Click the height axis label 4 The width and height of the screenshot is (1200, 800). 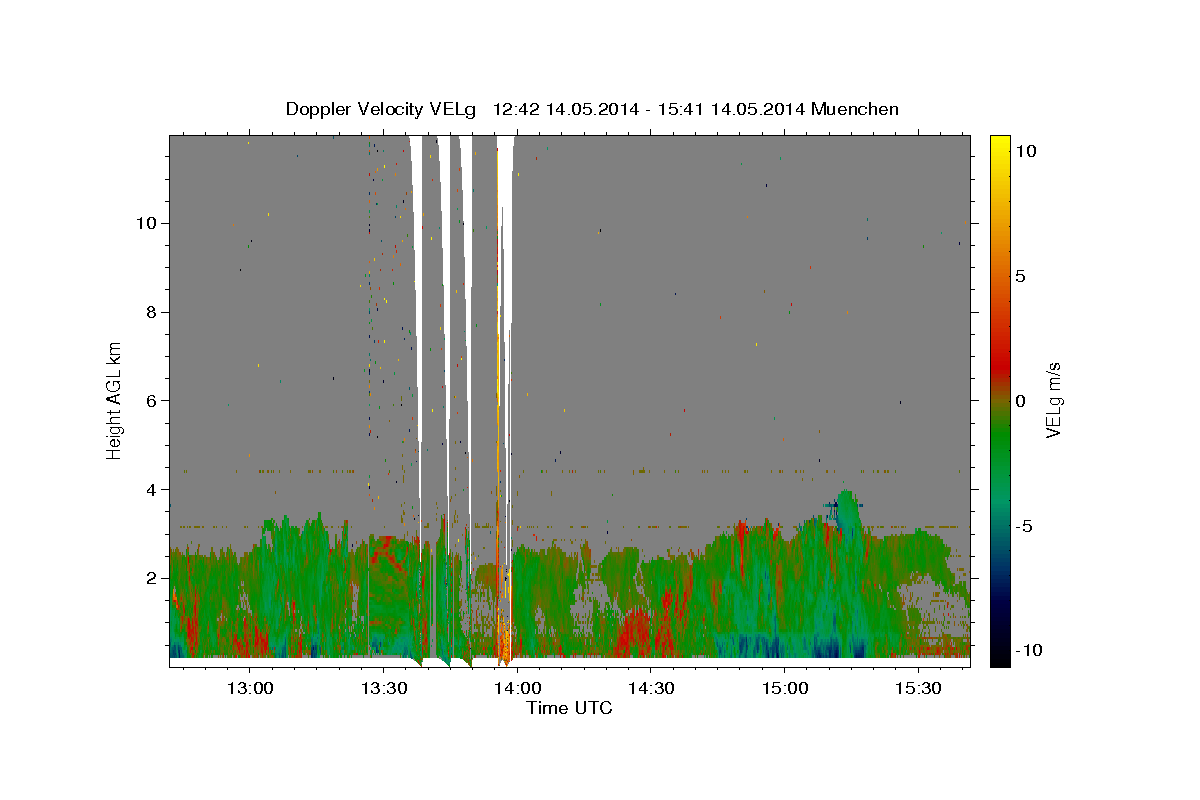tap(149, 489)
